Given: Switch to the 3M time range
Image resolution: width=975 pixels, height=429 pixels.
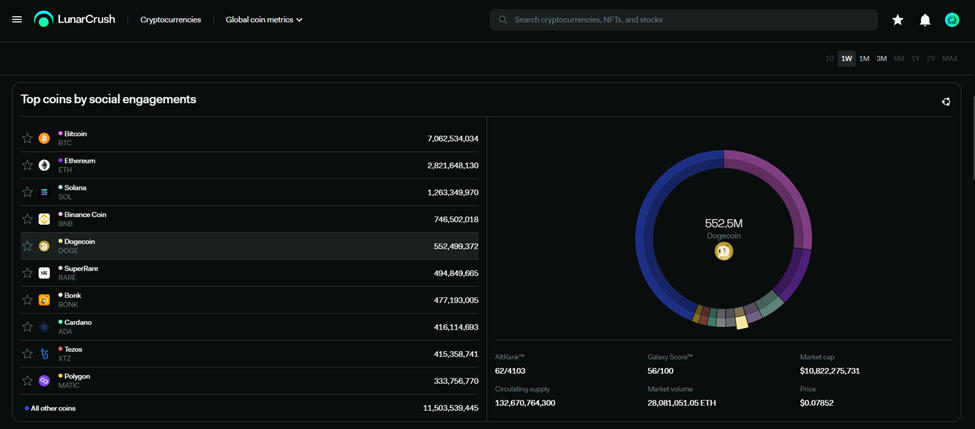Looking at the screenshot, I should pos(881,59).
